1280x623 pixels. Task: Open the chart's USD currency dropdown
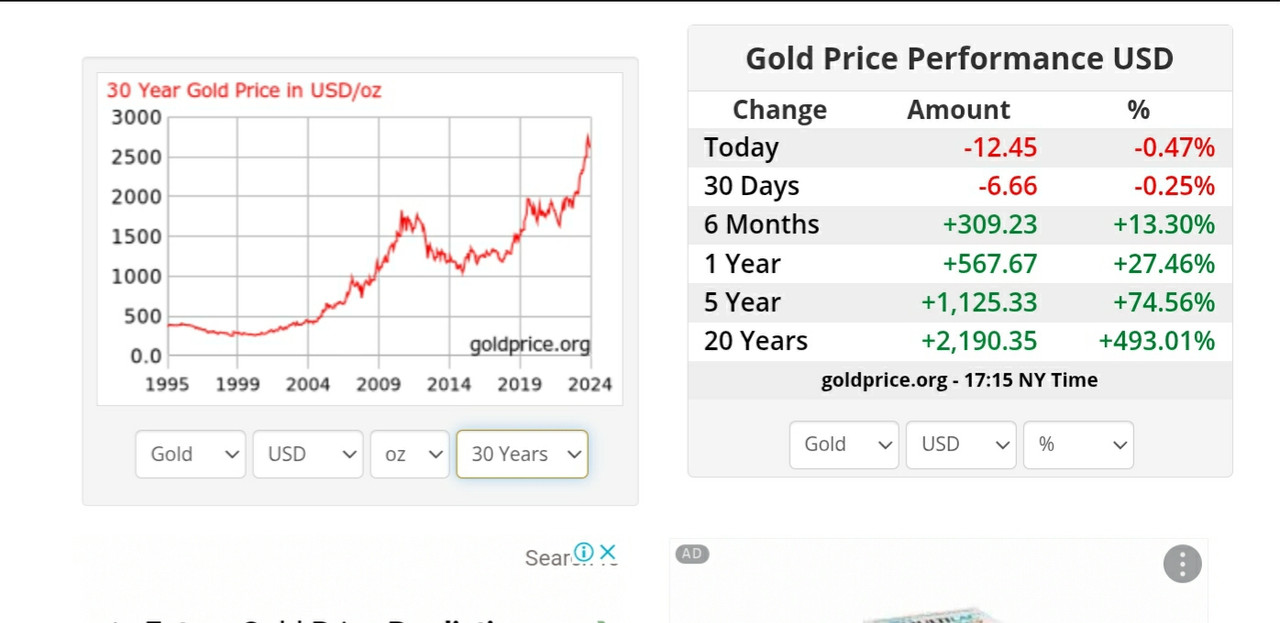tap(307, 454)
